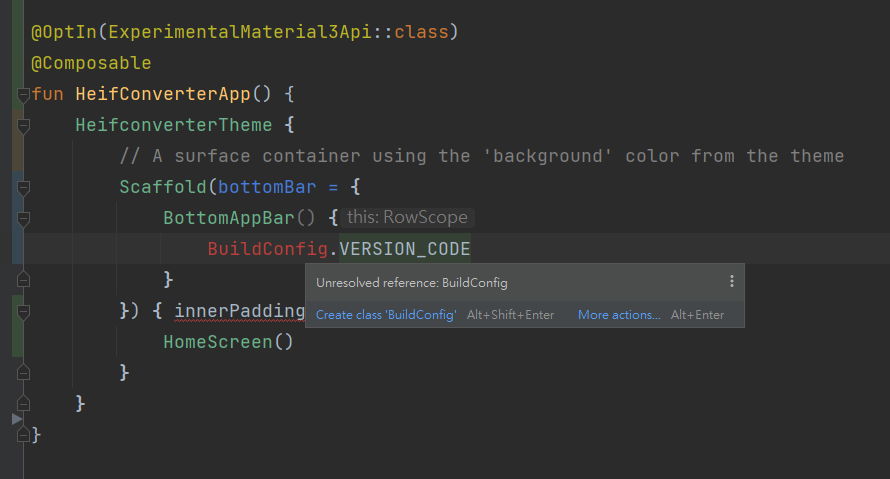
Task: Click the HomeScreen() call
Action: (x=228, y=342)
